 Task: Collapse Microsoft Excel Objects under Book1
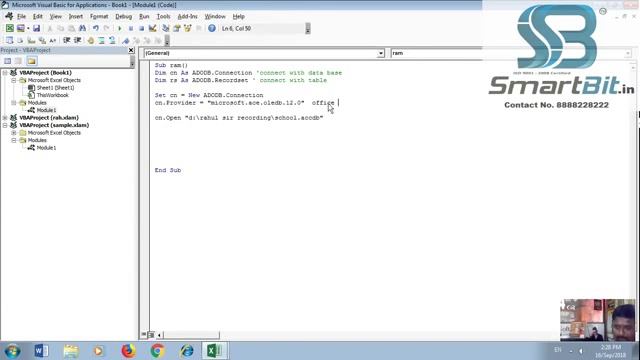[14, 80]
